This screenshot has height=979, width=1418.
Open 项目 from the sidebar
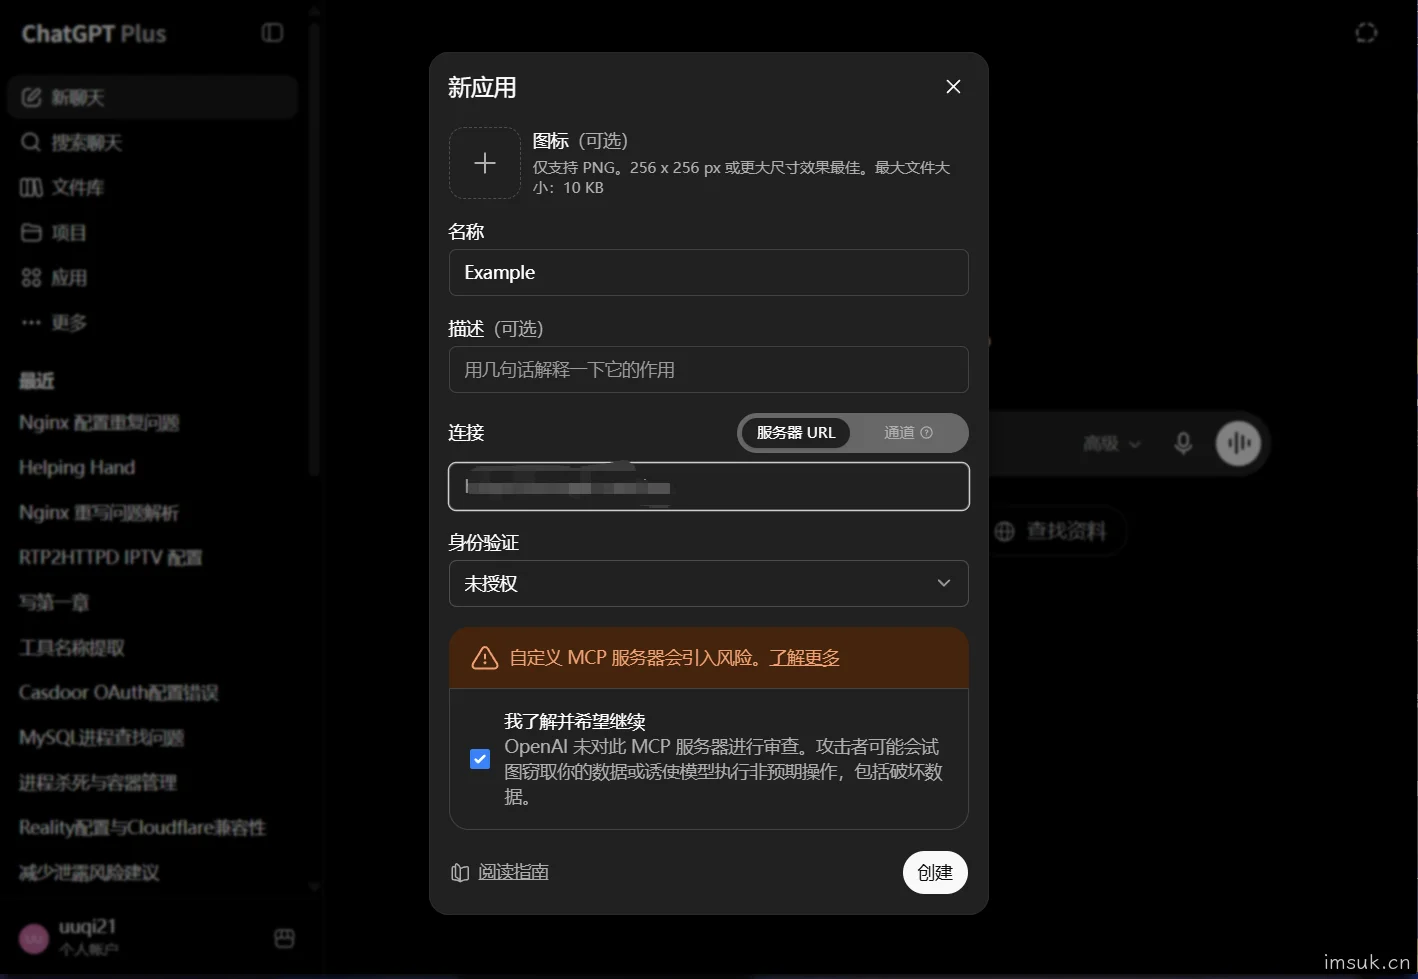(153, 232)
